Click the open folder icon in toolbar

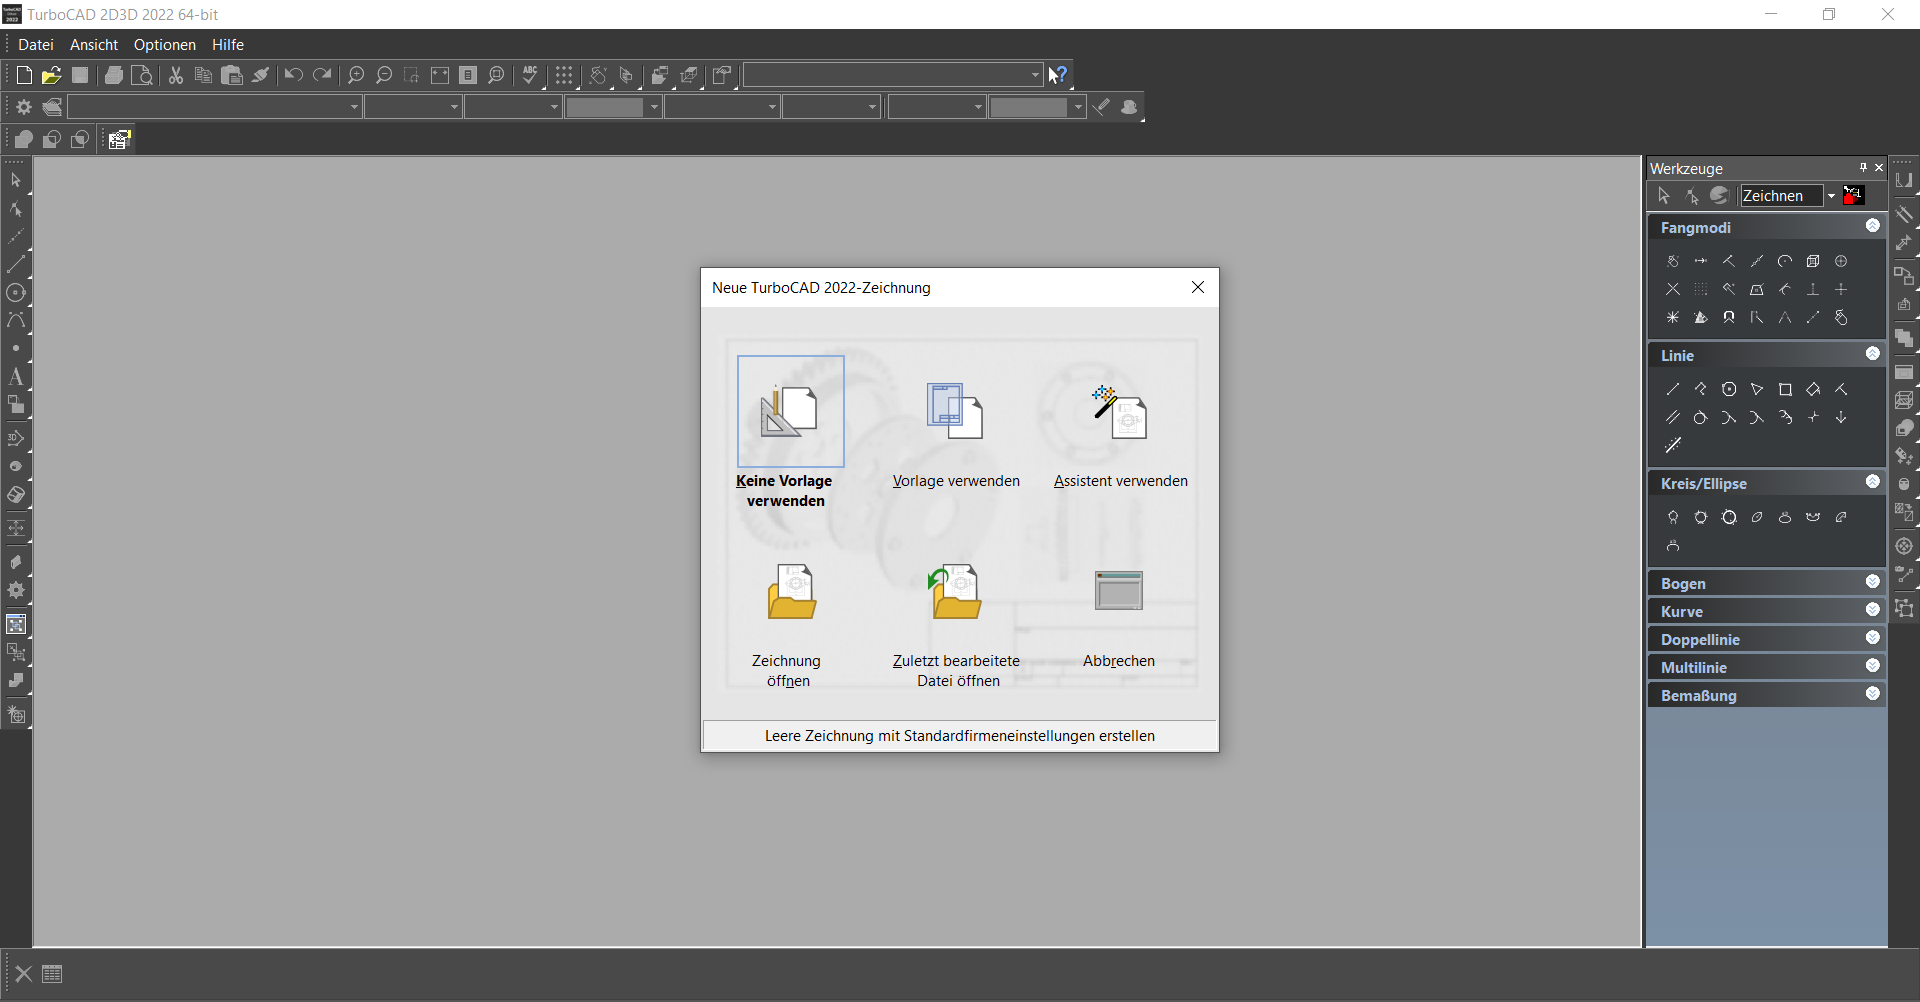click(52, 75)
